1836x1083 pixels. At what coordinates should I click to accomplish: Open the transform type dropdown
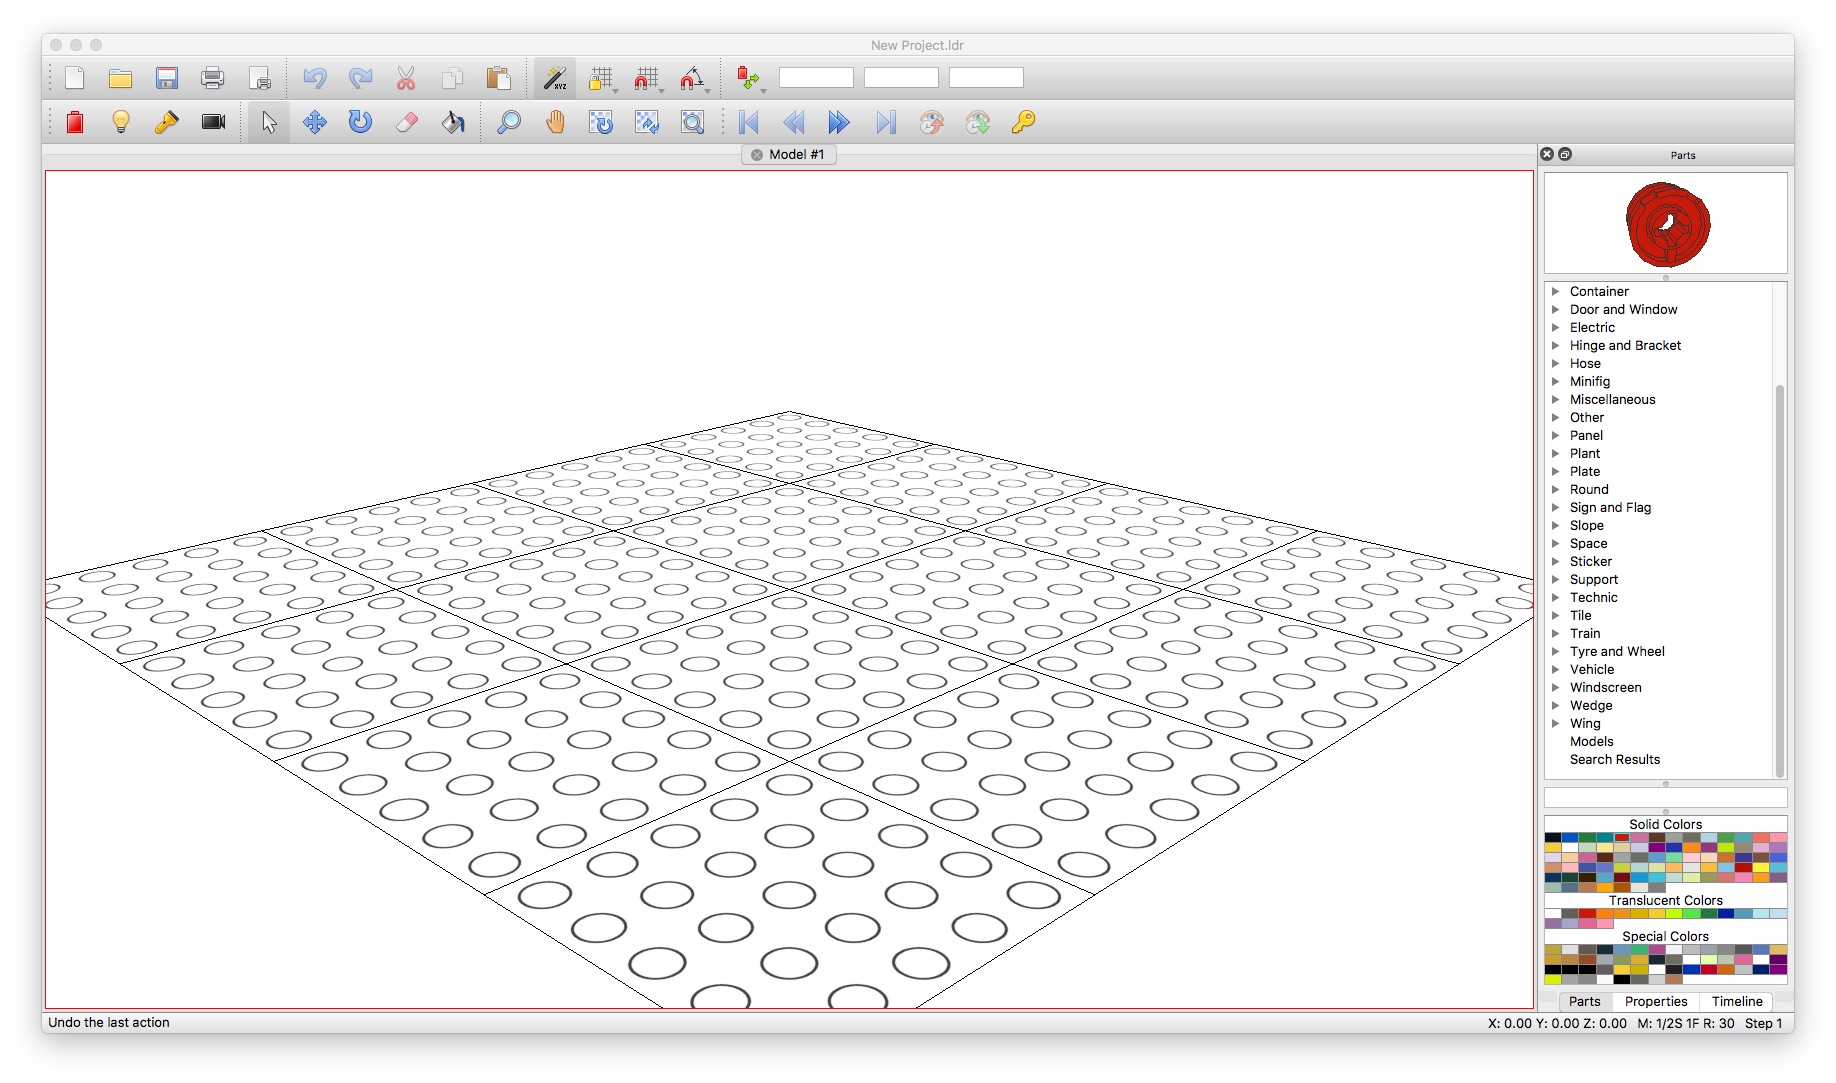(751, 79)
